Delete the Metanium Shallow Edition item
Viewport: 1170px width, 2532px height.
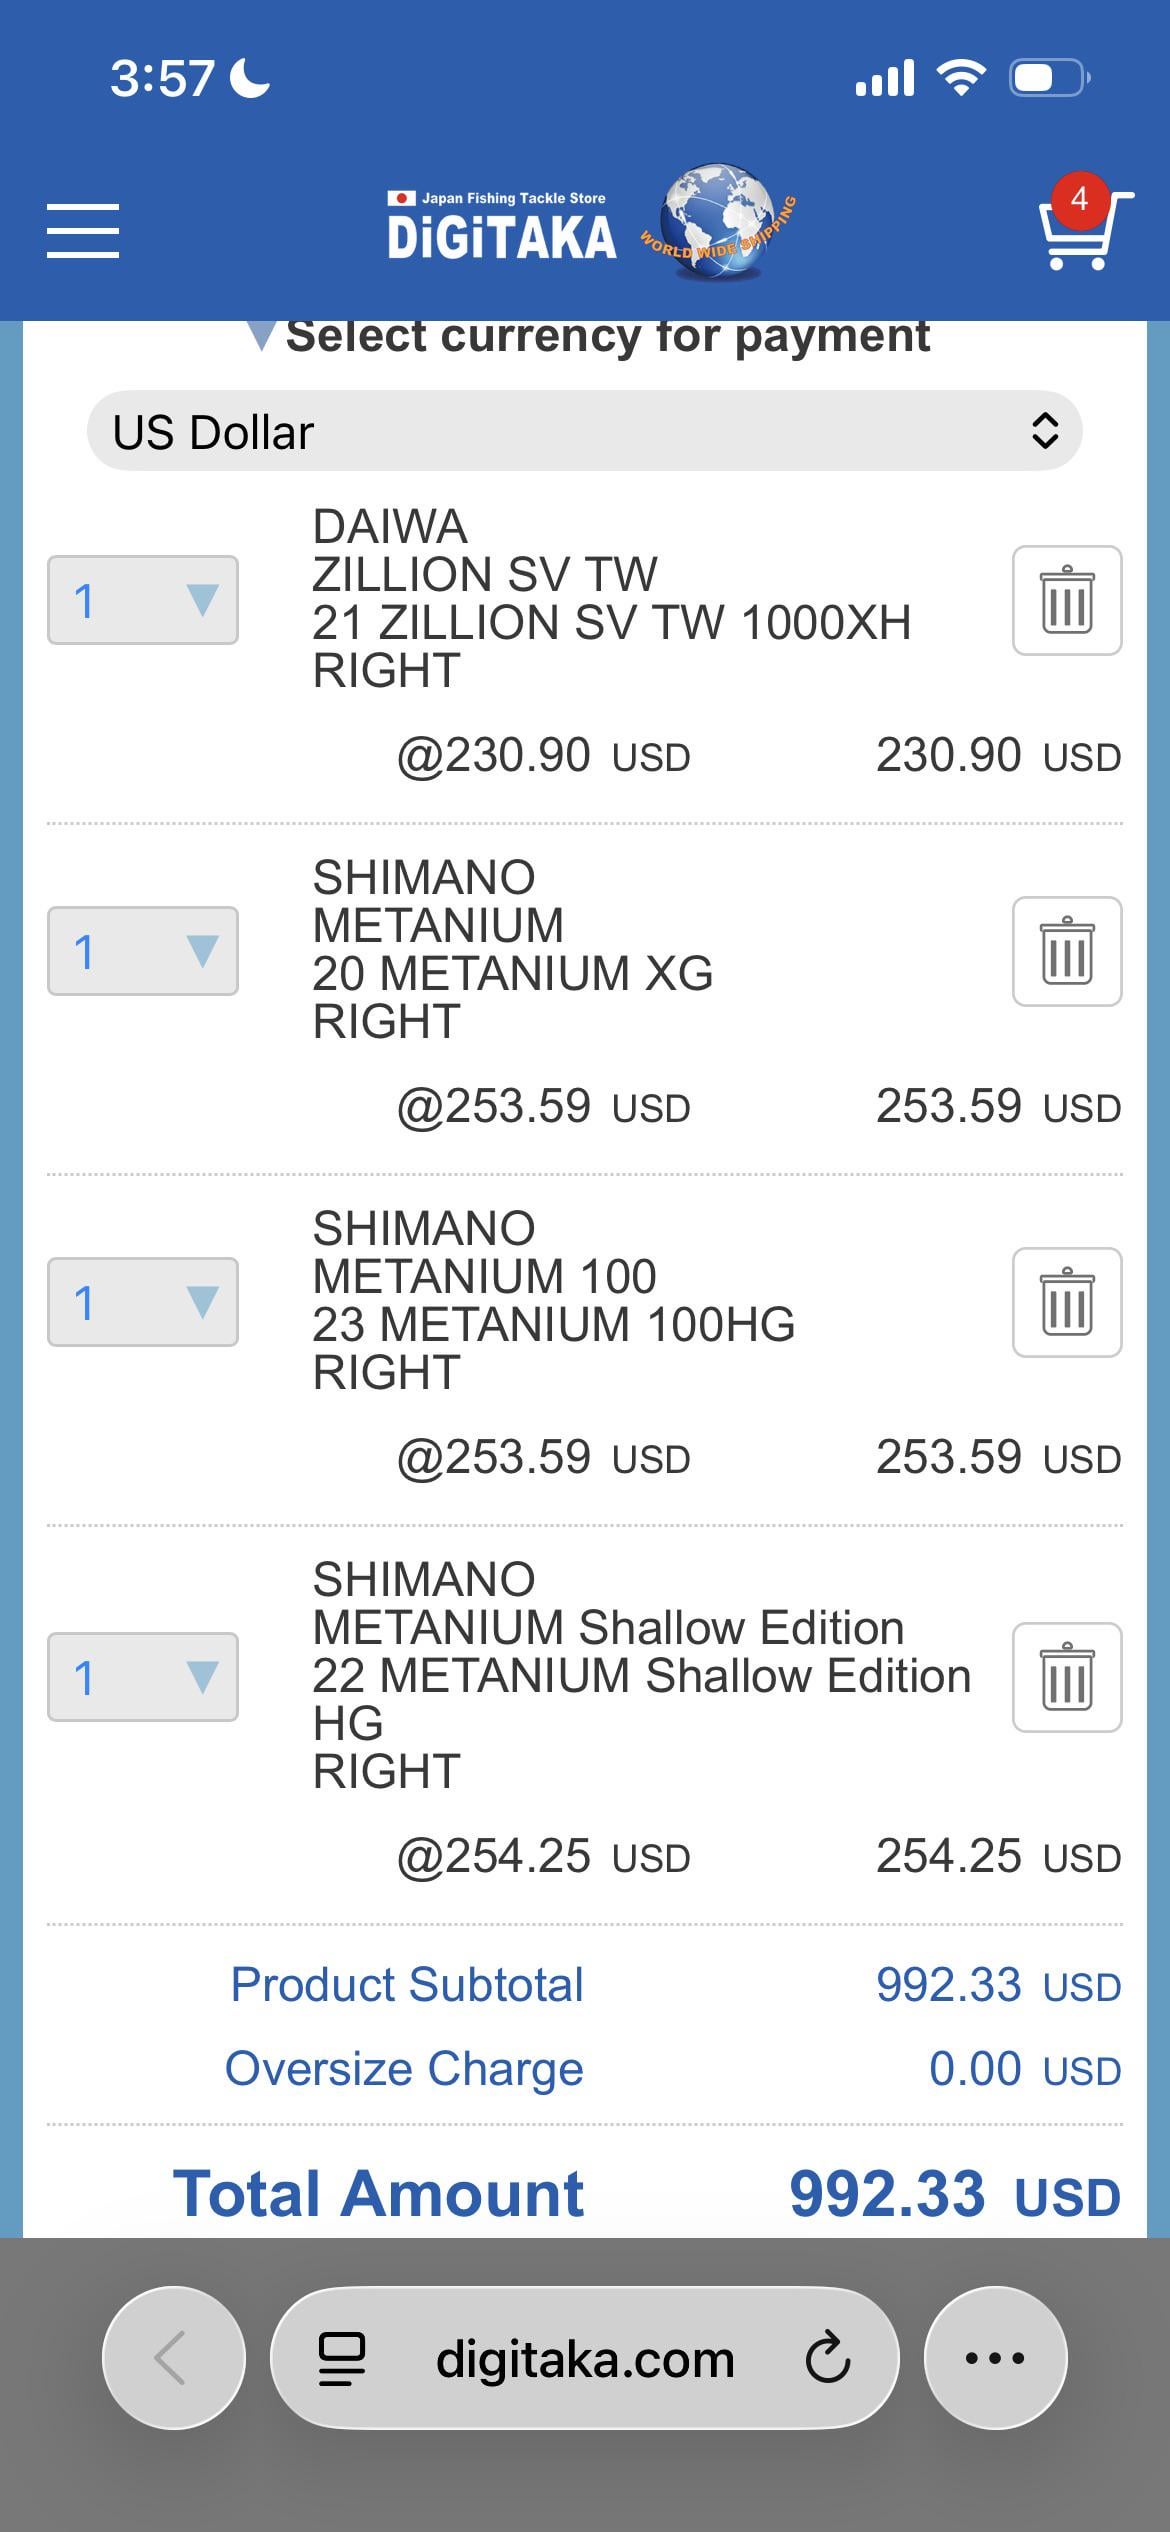pos(1066,1677)
